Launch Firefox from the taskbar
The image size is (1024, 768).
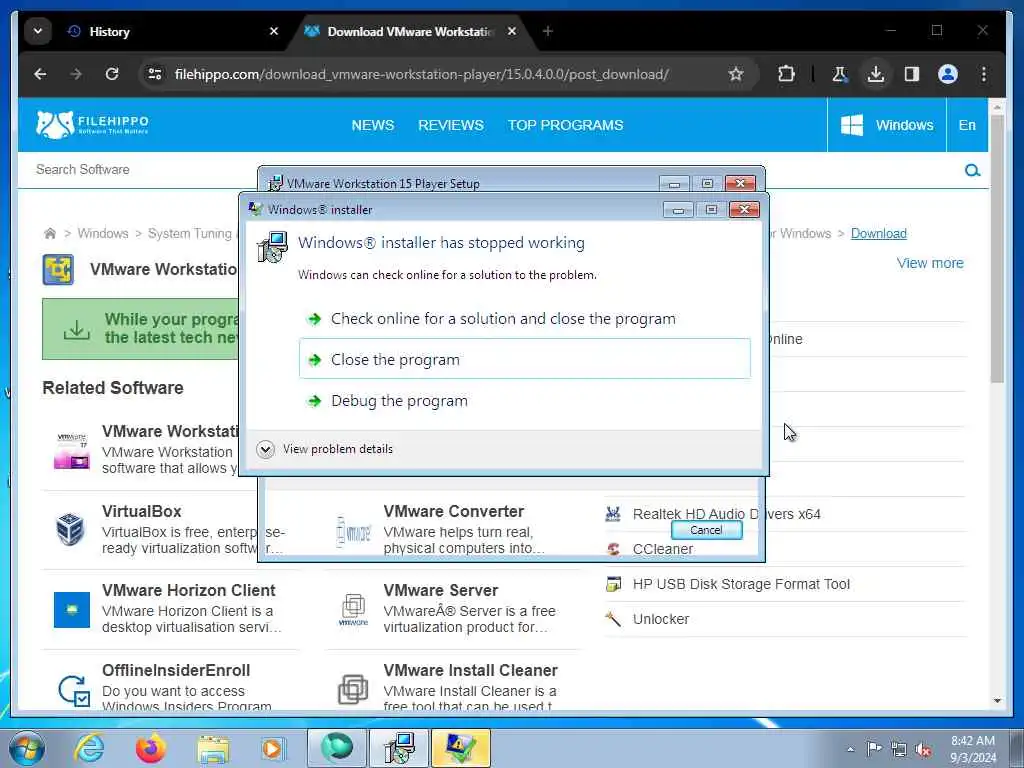tap(151, 748)
